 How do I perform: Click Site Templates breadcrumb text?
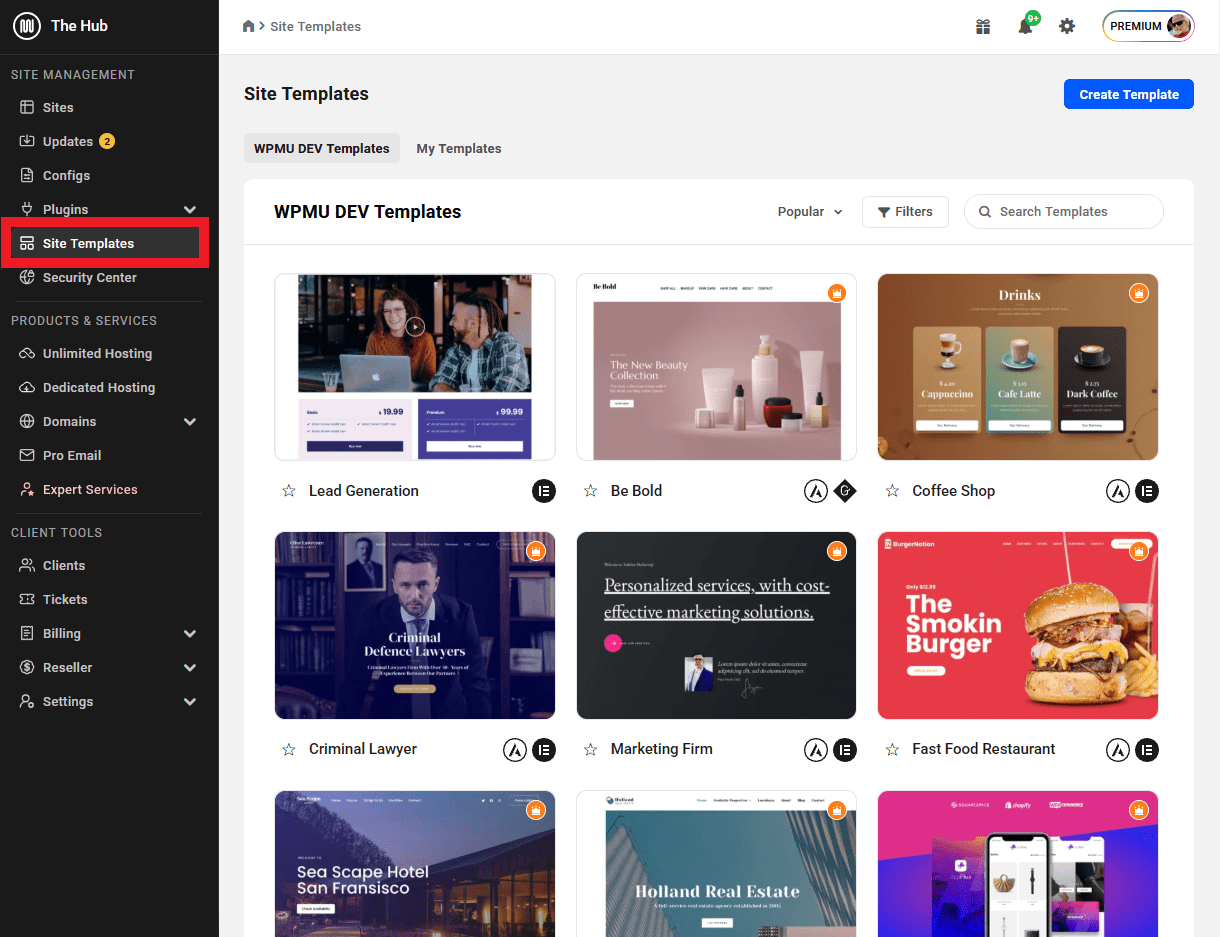pyautogui.click(x=316, y=26)
